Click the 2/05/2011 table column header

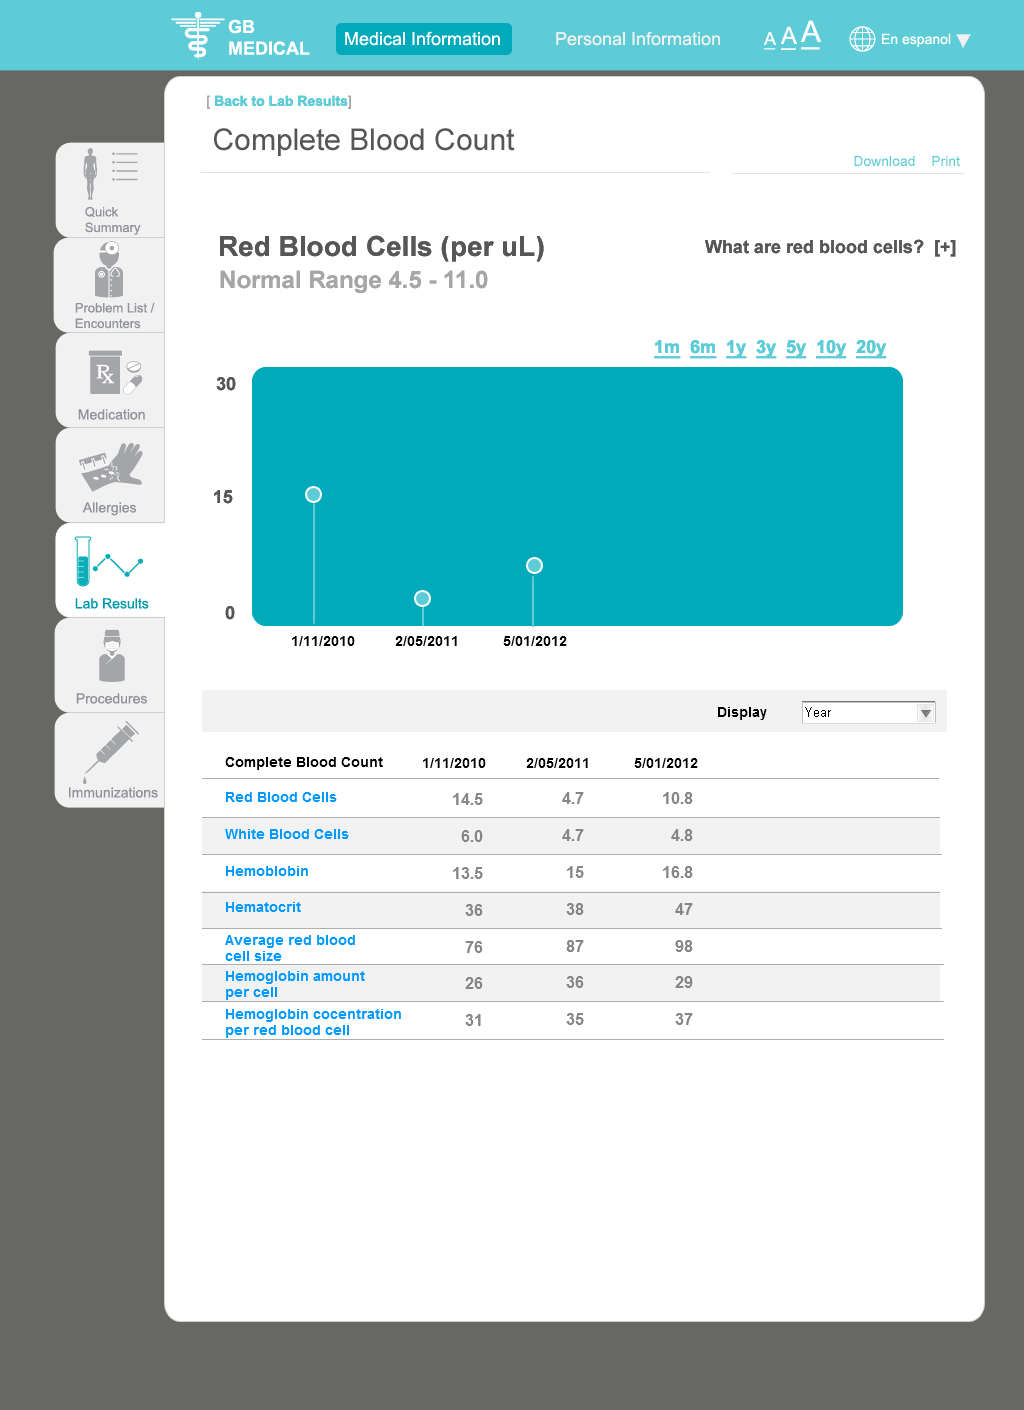click(x=558, y=763)
